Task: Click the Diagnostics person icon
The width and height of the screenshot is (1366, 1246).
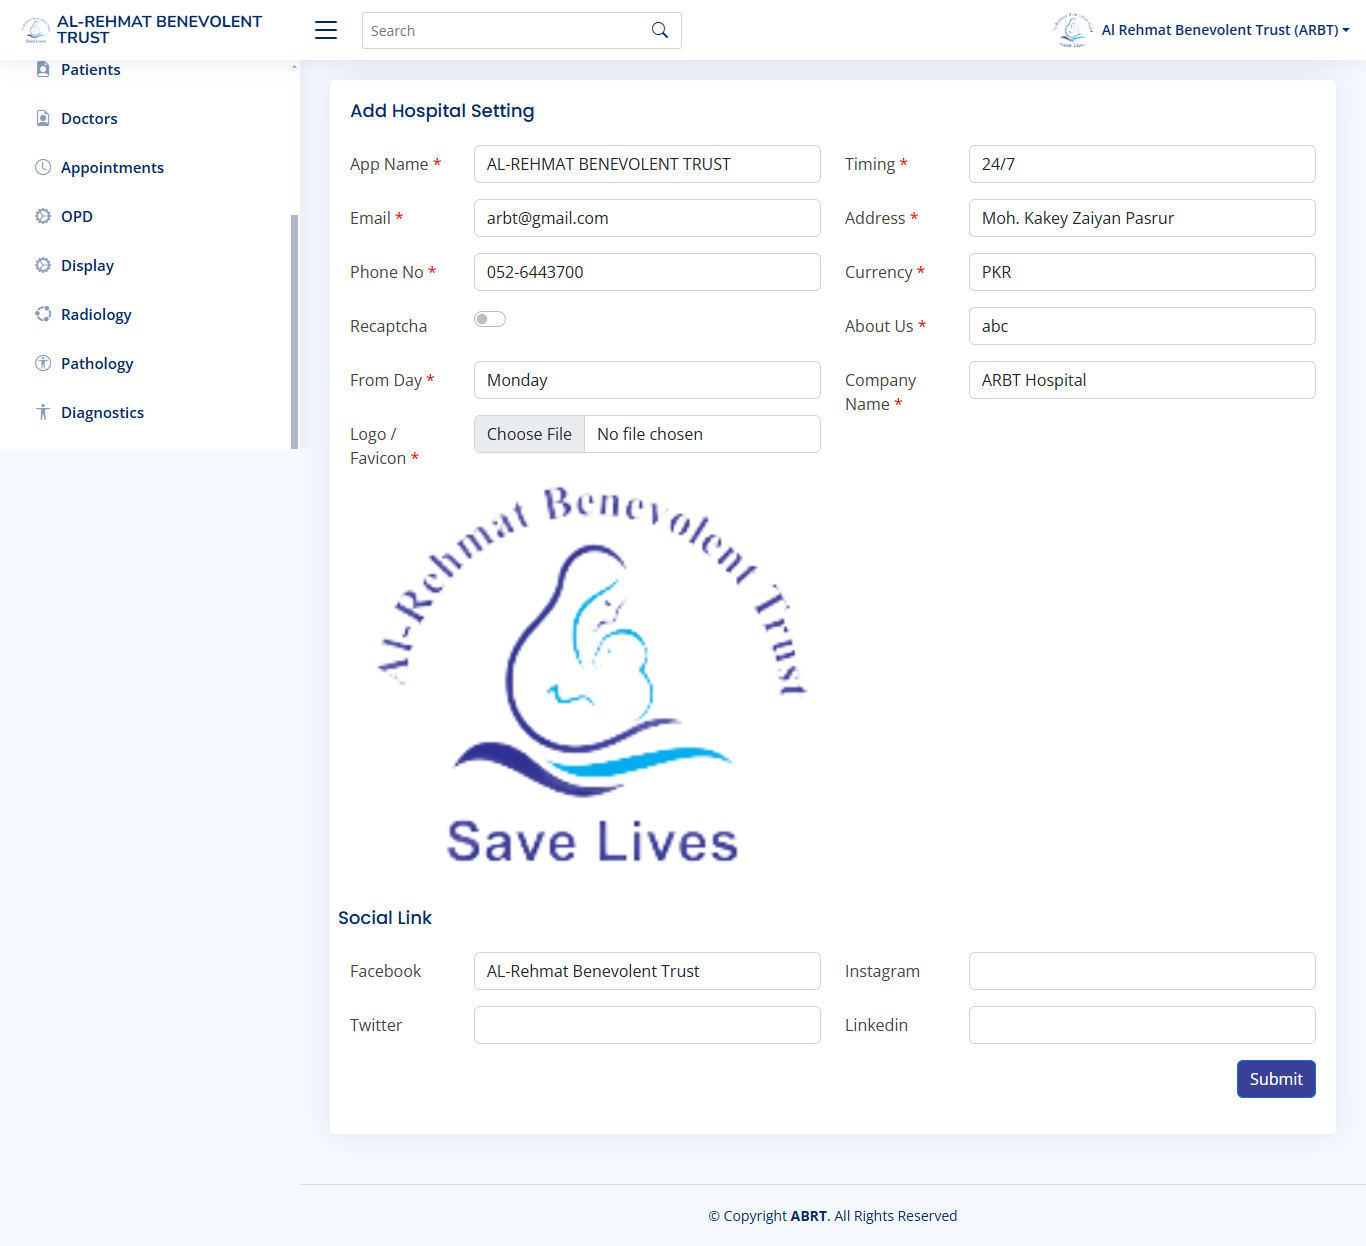Action: point(43,412)
